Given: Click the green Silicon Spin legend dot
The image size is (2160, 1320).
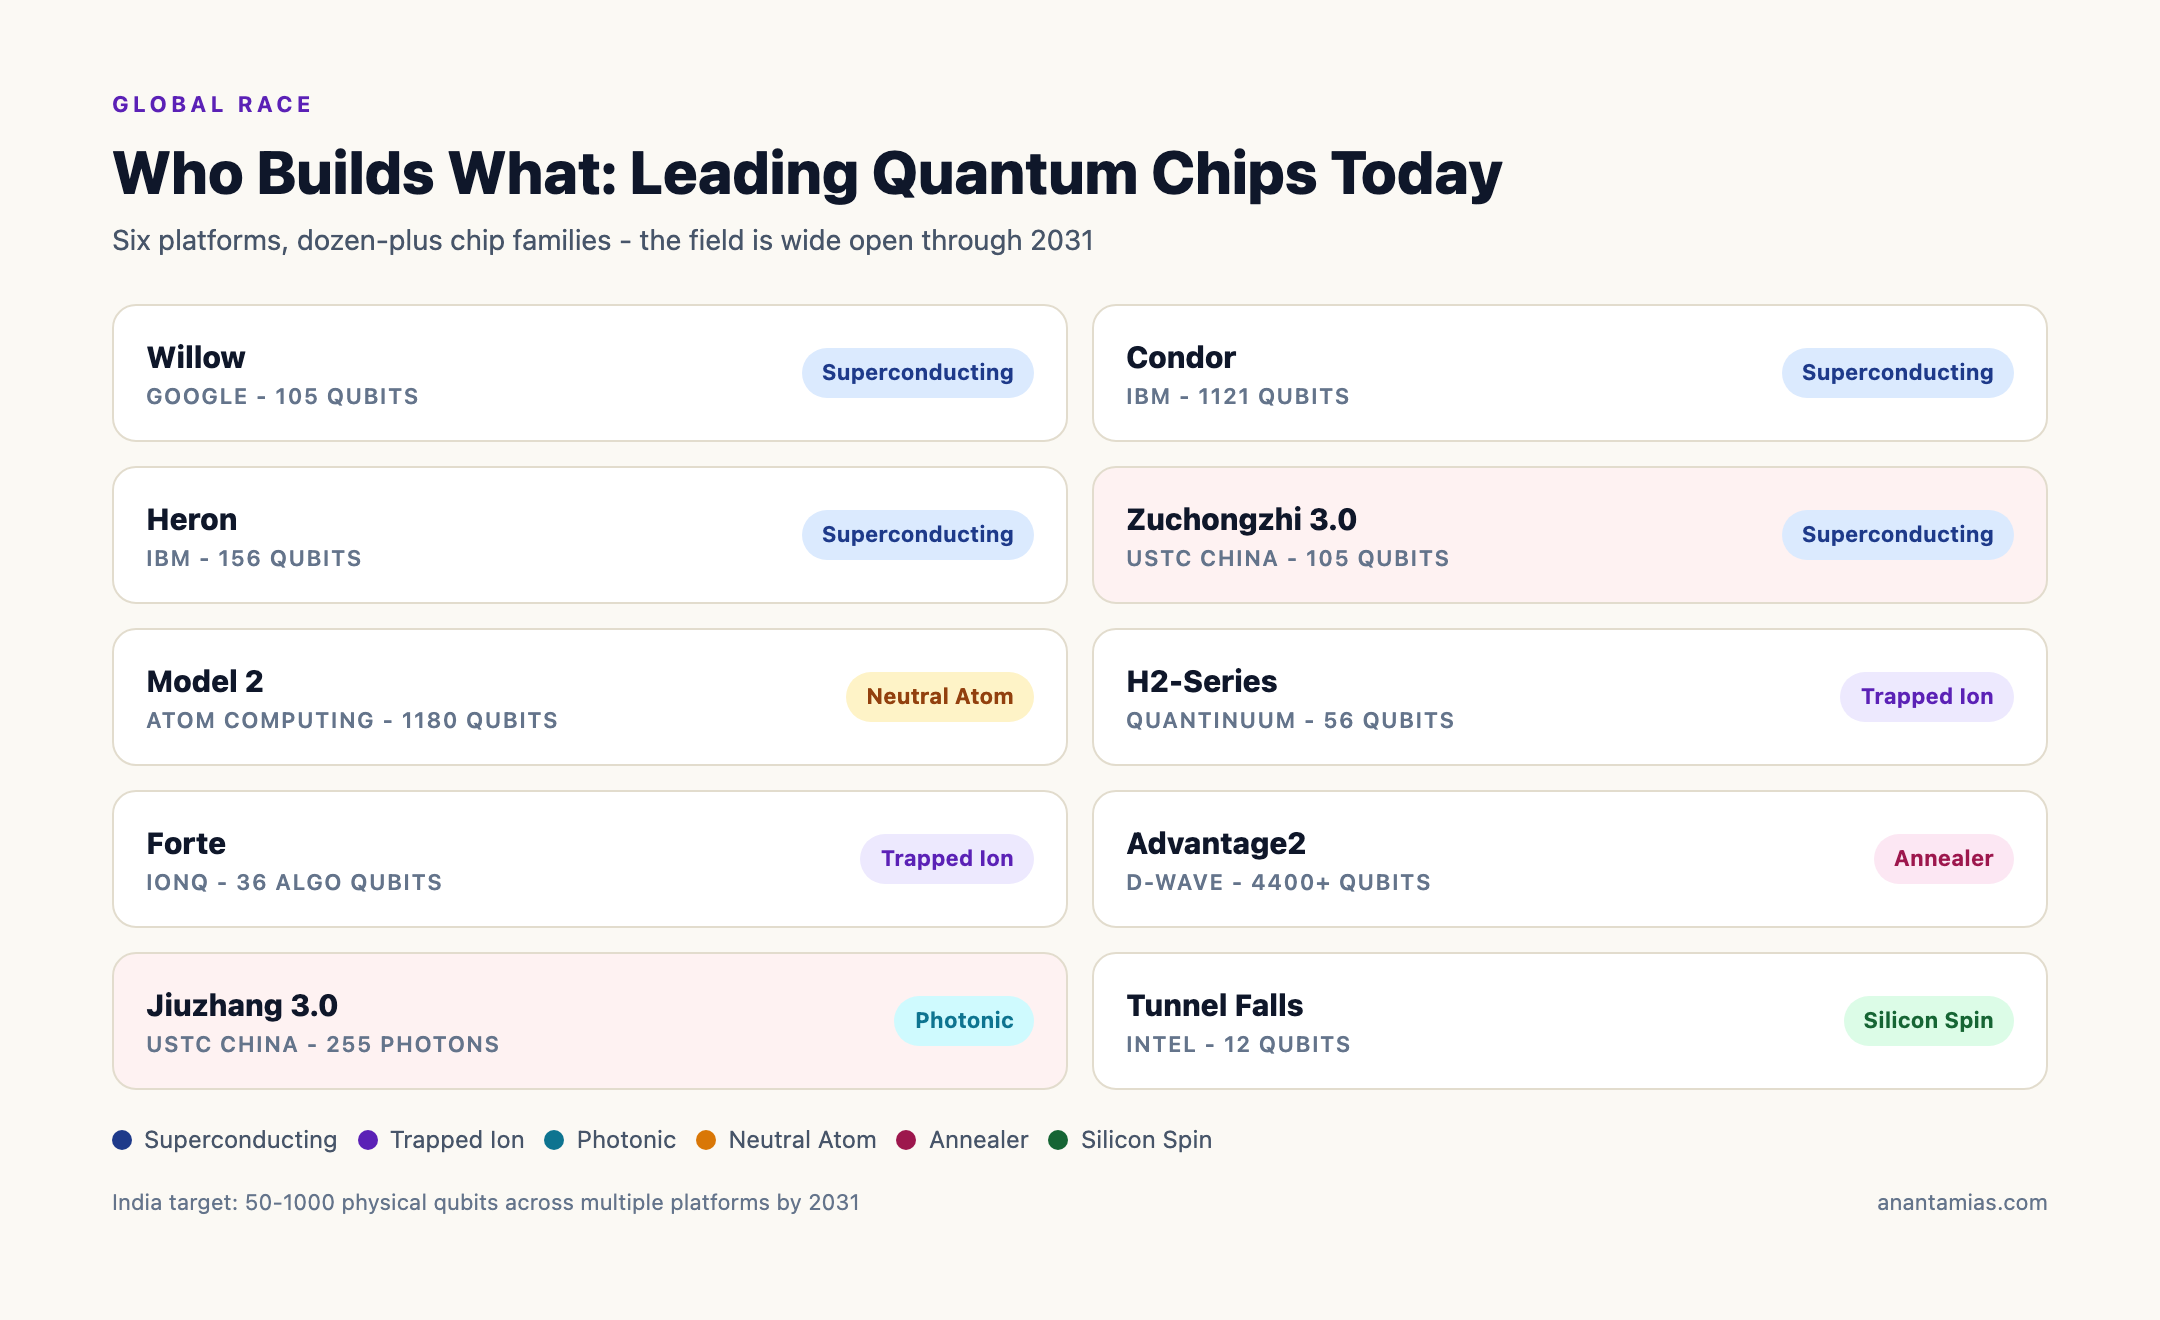Looking at the screenshot, I should 1058,1140.
